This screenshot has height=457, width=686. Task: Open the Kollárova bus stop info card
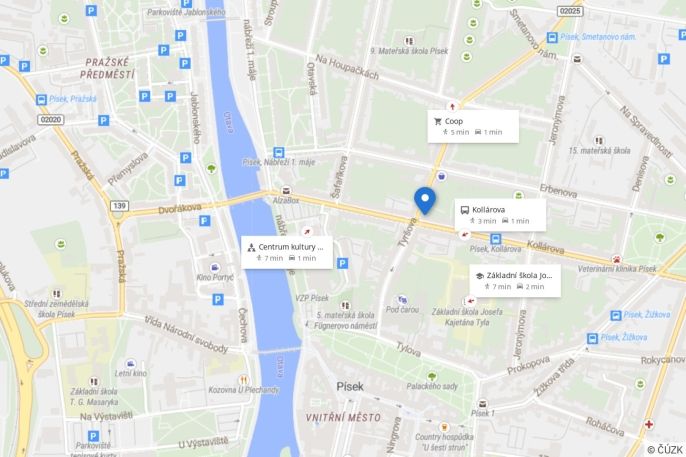coord(500,215)
